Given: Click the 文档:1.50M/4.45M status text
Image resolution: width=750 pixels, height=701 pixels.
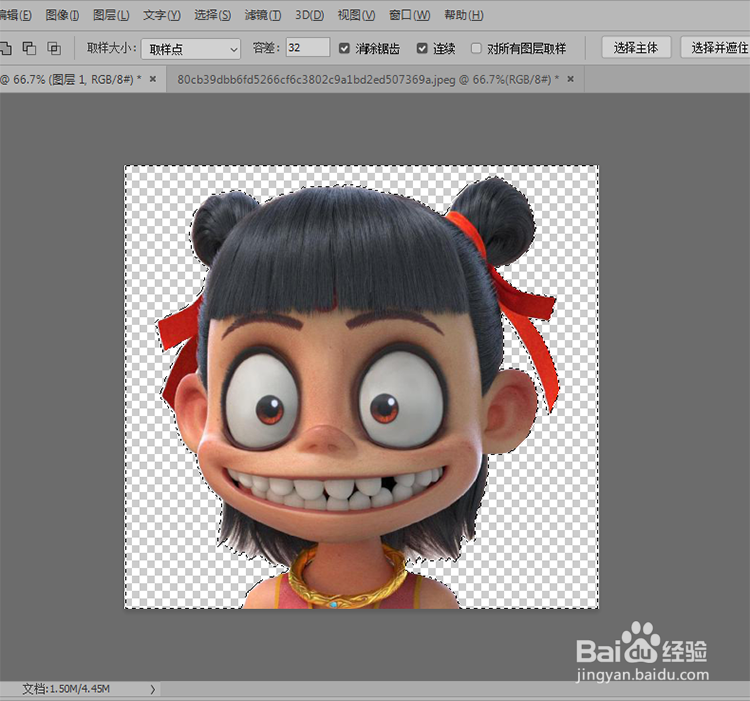Looking at the screenshot, I should point(66,689).
